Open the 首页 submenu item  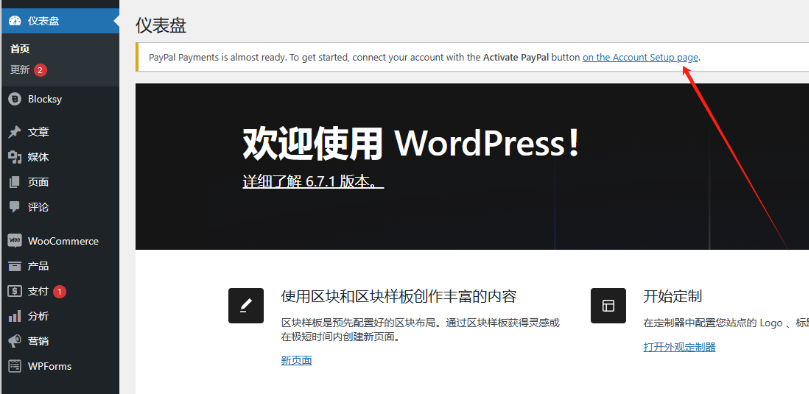[20, 49]
